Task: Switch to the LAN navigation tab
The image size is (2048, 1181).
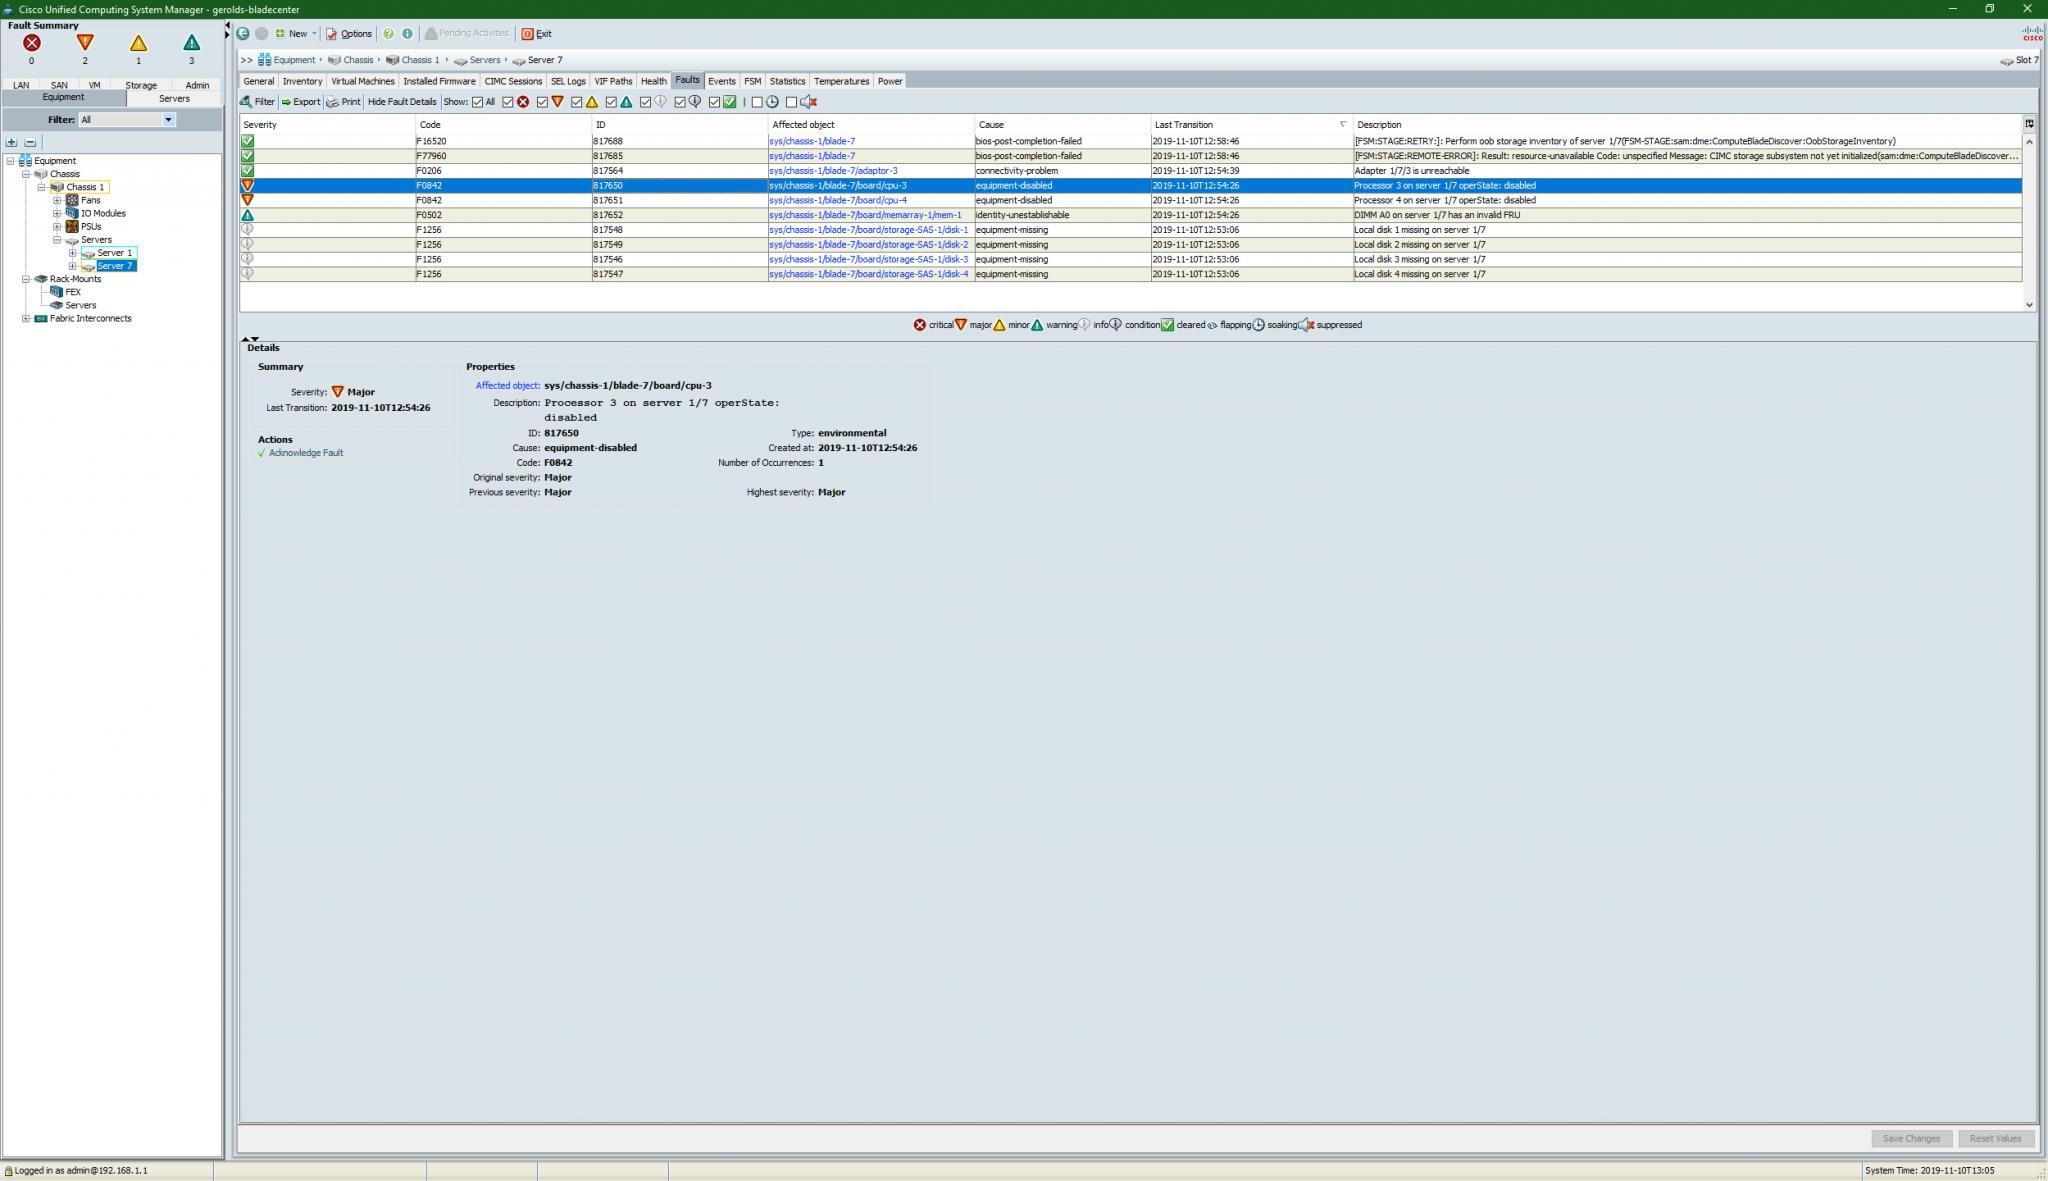Action: [x=21, y=85]
